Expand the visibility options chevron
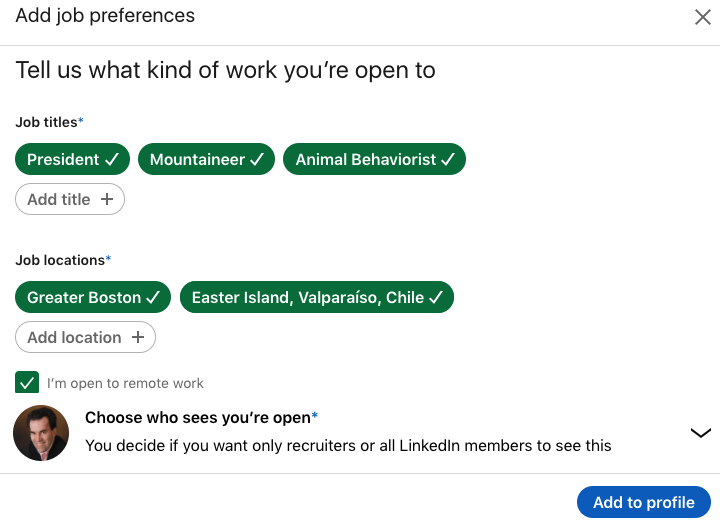This screenshot has width=720, height=523. (700, 433)
